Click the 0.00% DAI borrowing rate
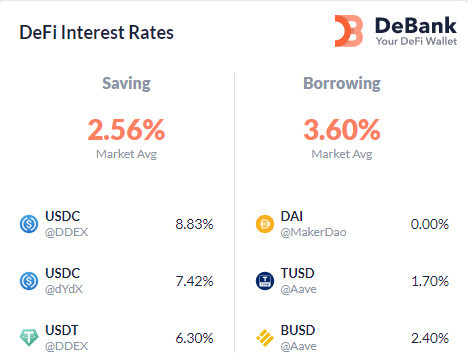Image resolution: width=468 pixels, height=360 pixels. (430, 224)
